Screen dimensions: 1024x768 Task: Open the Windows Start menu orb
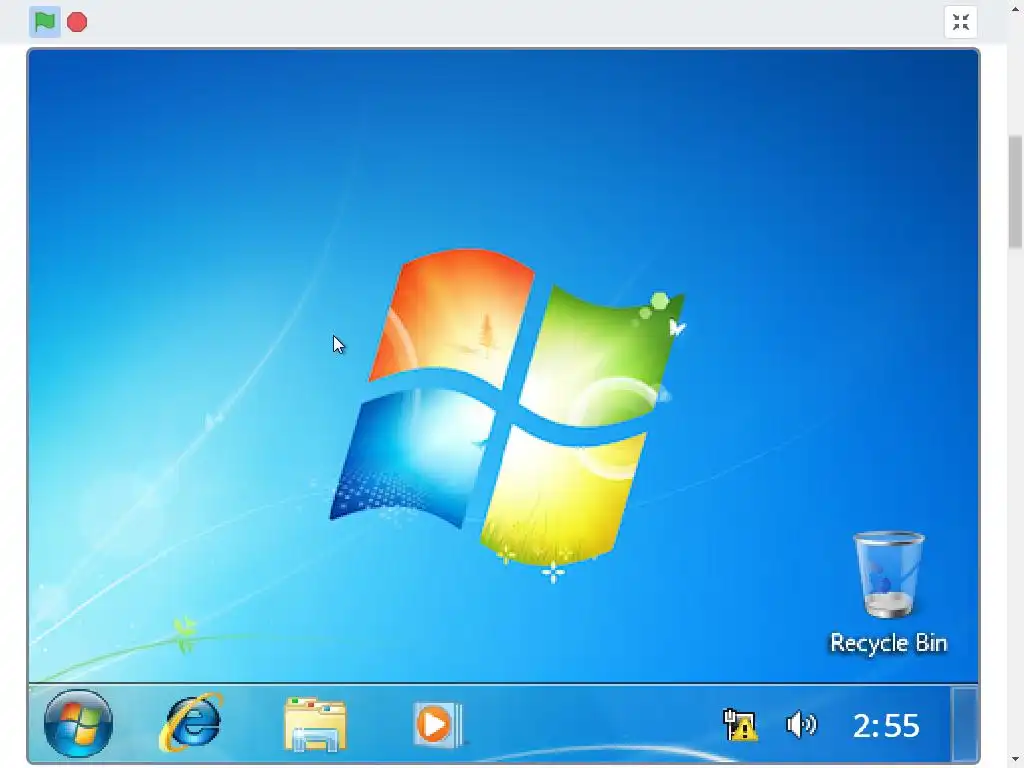click(x=78, y=724)
